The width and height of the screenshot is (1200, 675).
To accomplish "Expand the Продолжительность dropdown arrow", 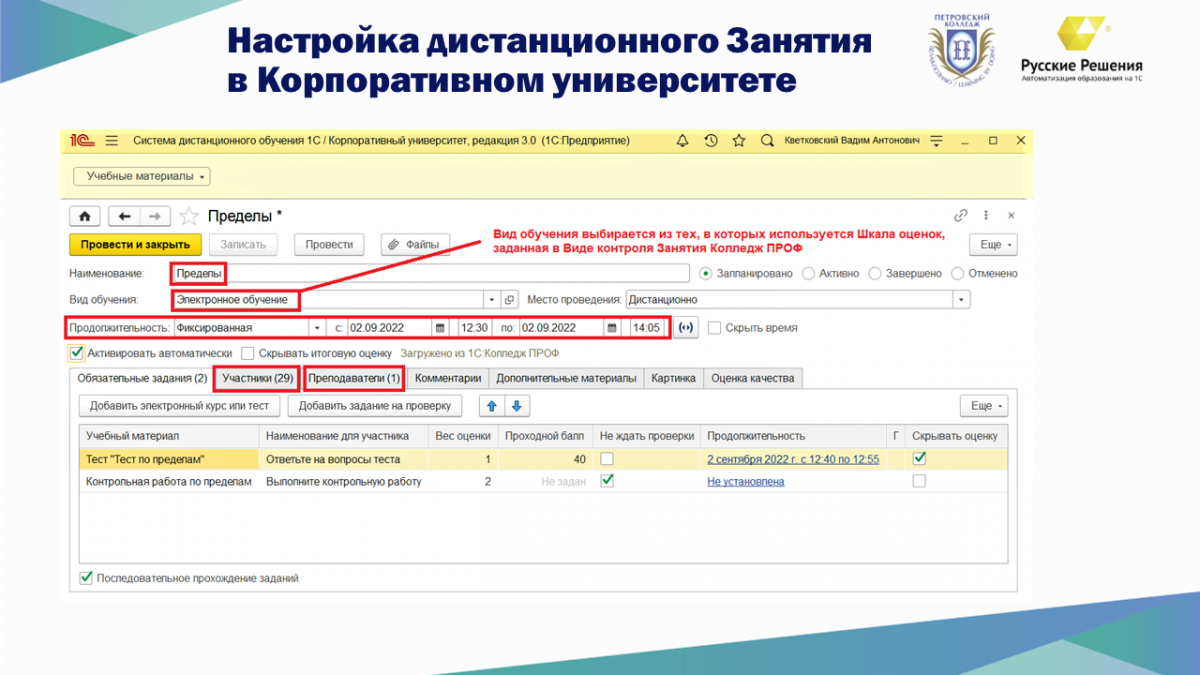I will click(318, 327).
